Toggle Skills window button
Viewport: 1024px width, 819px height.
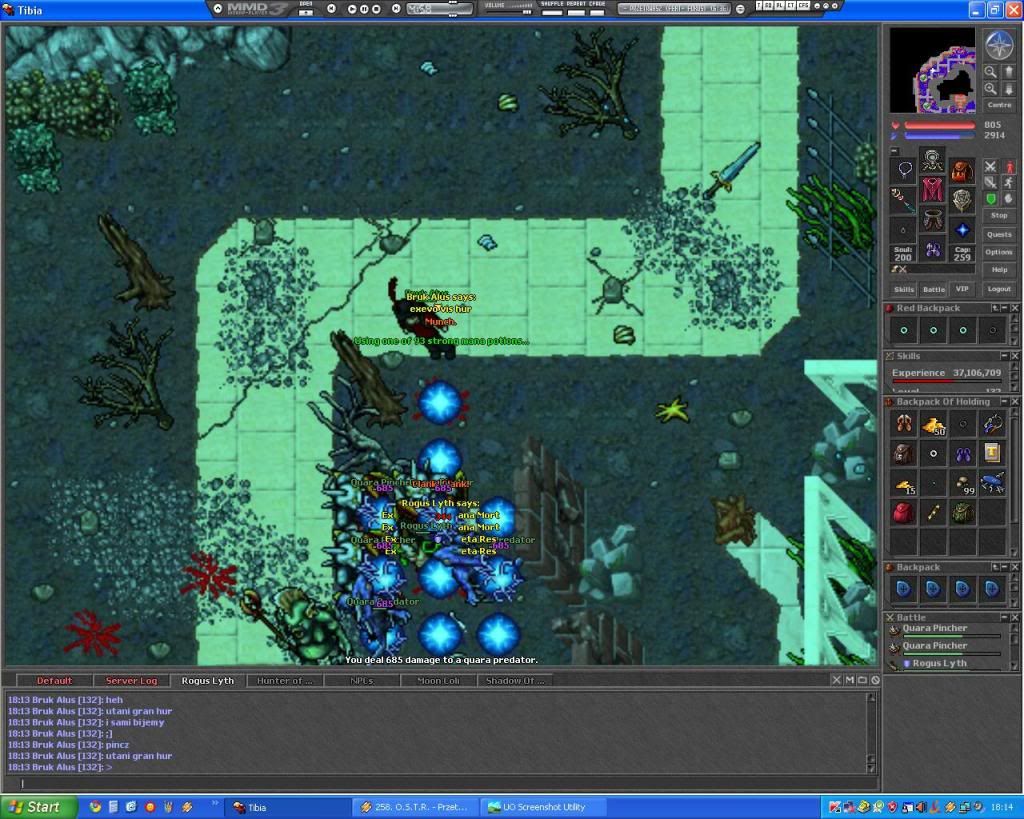point(904,289)
